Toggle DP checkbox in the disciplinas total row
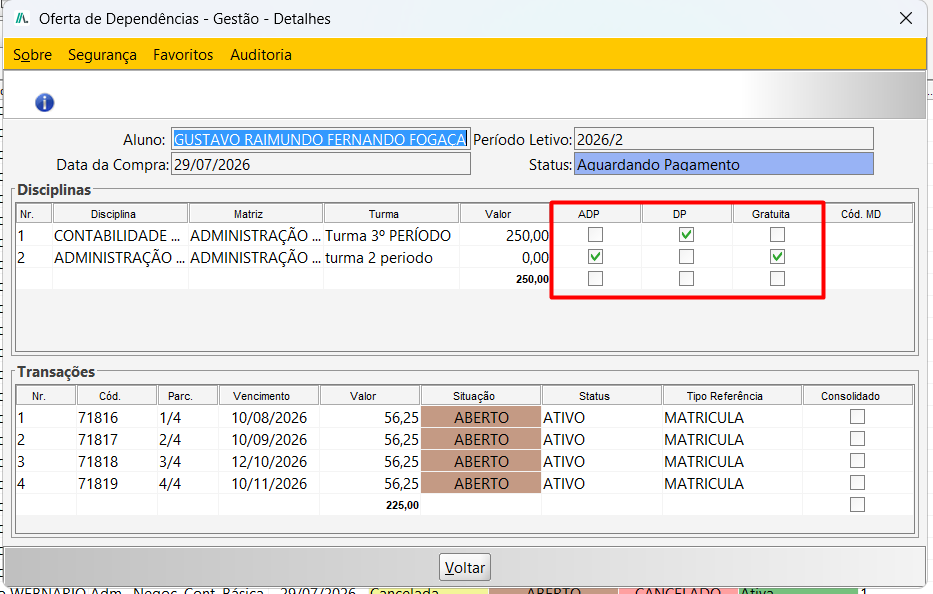The height and width of the screenshot is (594, 933). tap(686, 279)
